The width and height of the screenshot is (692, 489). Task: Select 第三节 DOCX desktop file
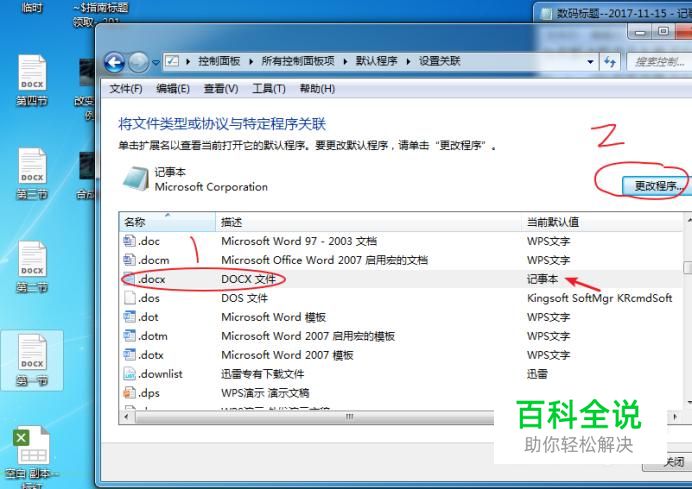pyautogui.click(x=32, y=174)
